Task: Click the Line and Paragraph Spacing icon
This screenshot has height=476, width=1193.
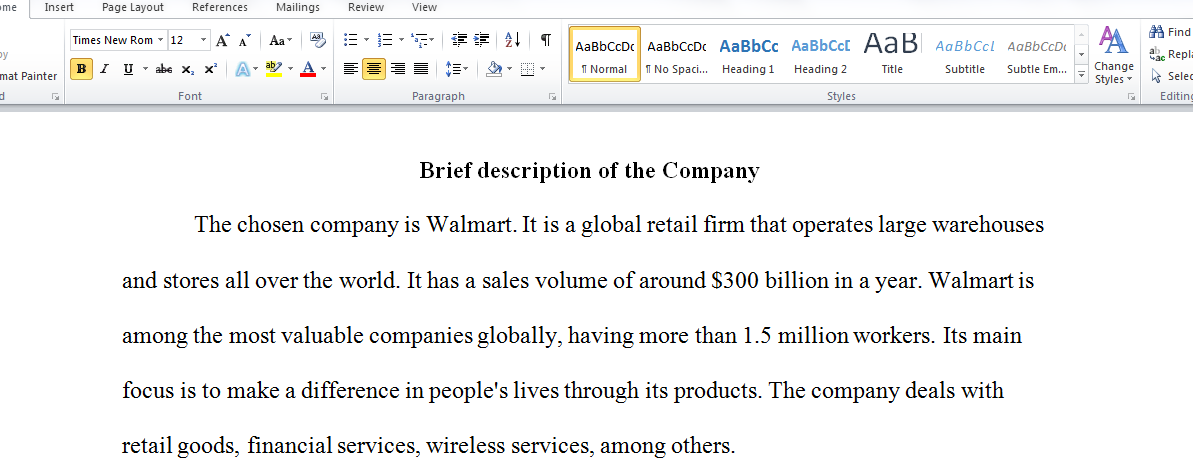Action: pyautogui.click(x=457, y=69)
